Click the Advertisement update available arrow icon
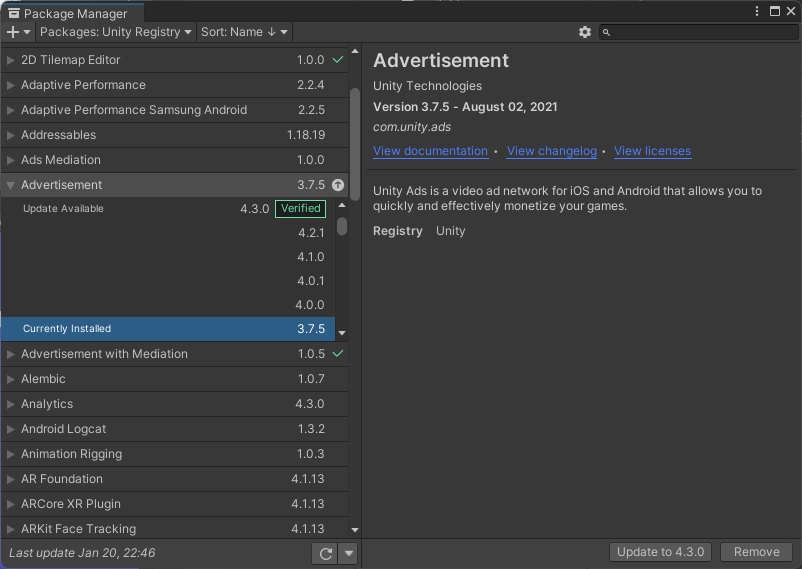This screenshot has width=802, height=569. click(x=338, y=185)
